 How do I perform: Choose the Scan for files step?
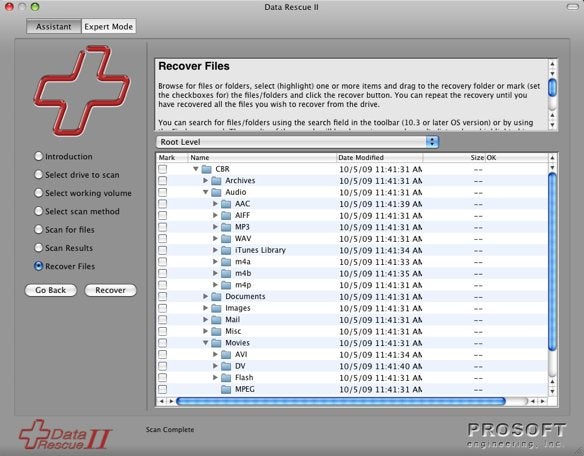[x=38, y=229]
